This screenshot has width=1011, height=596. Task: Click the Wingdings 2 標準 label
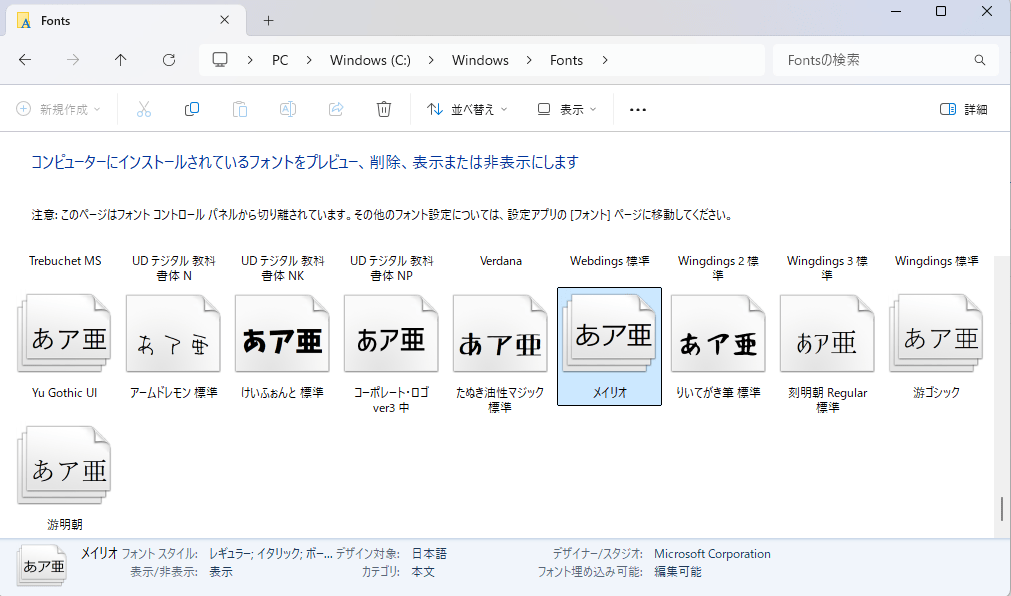coord(718,268)
